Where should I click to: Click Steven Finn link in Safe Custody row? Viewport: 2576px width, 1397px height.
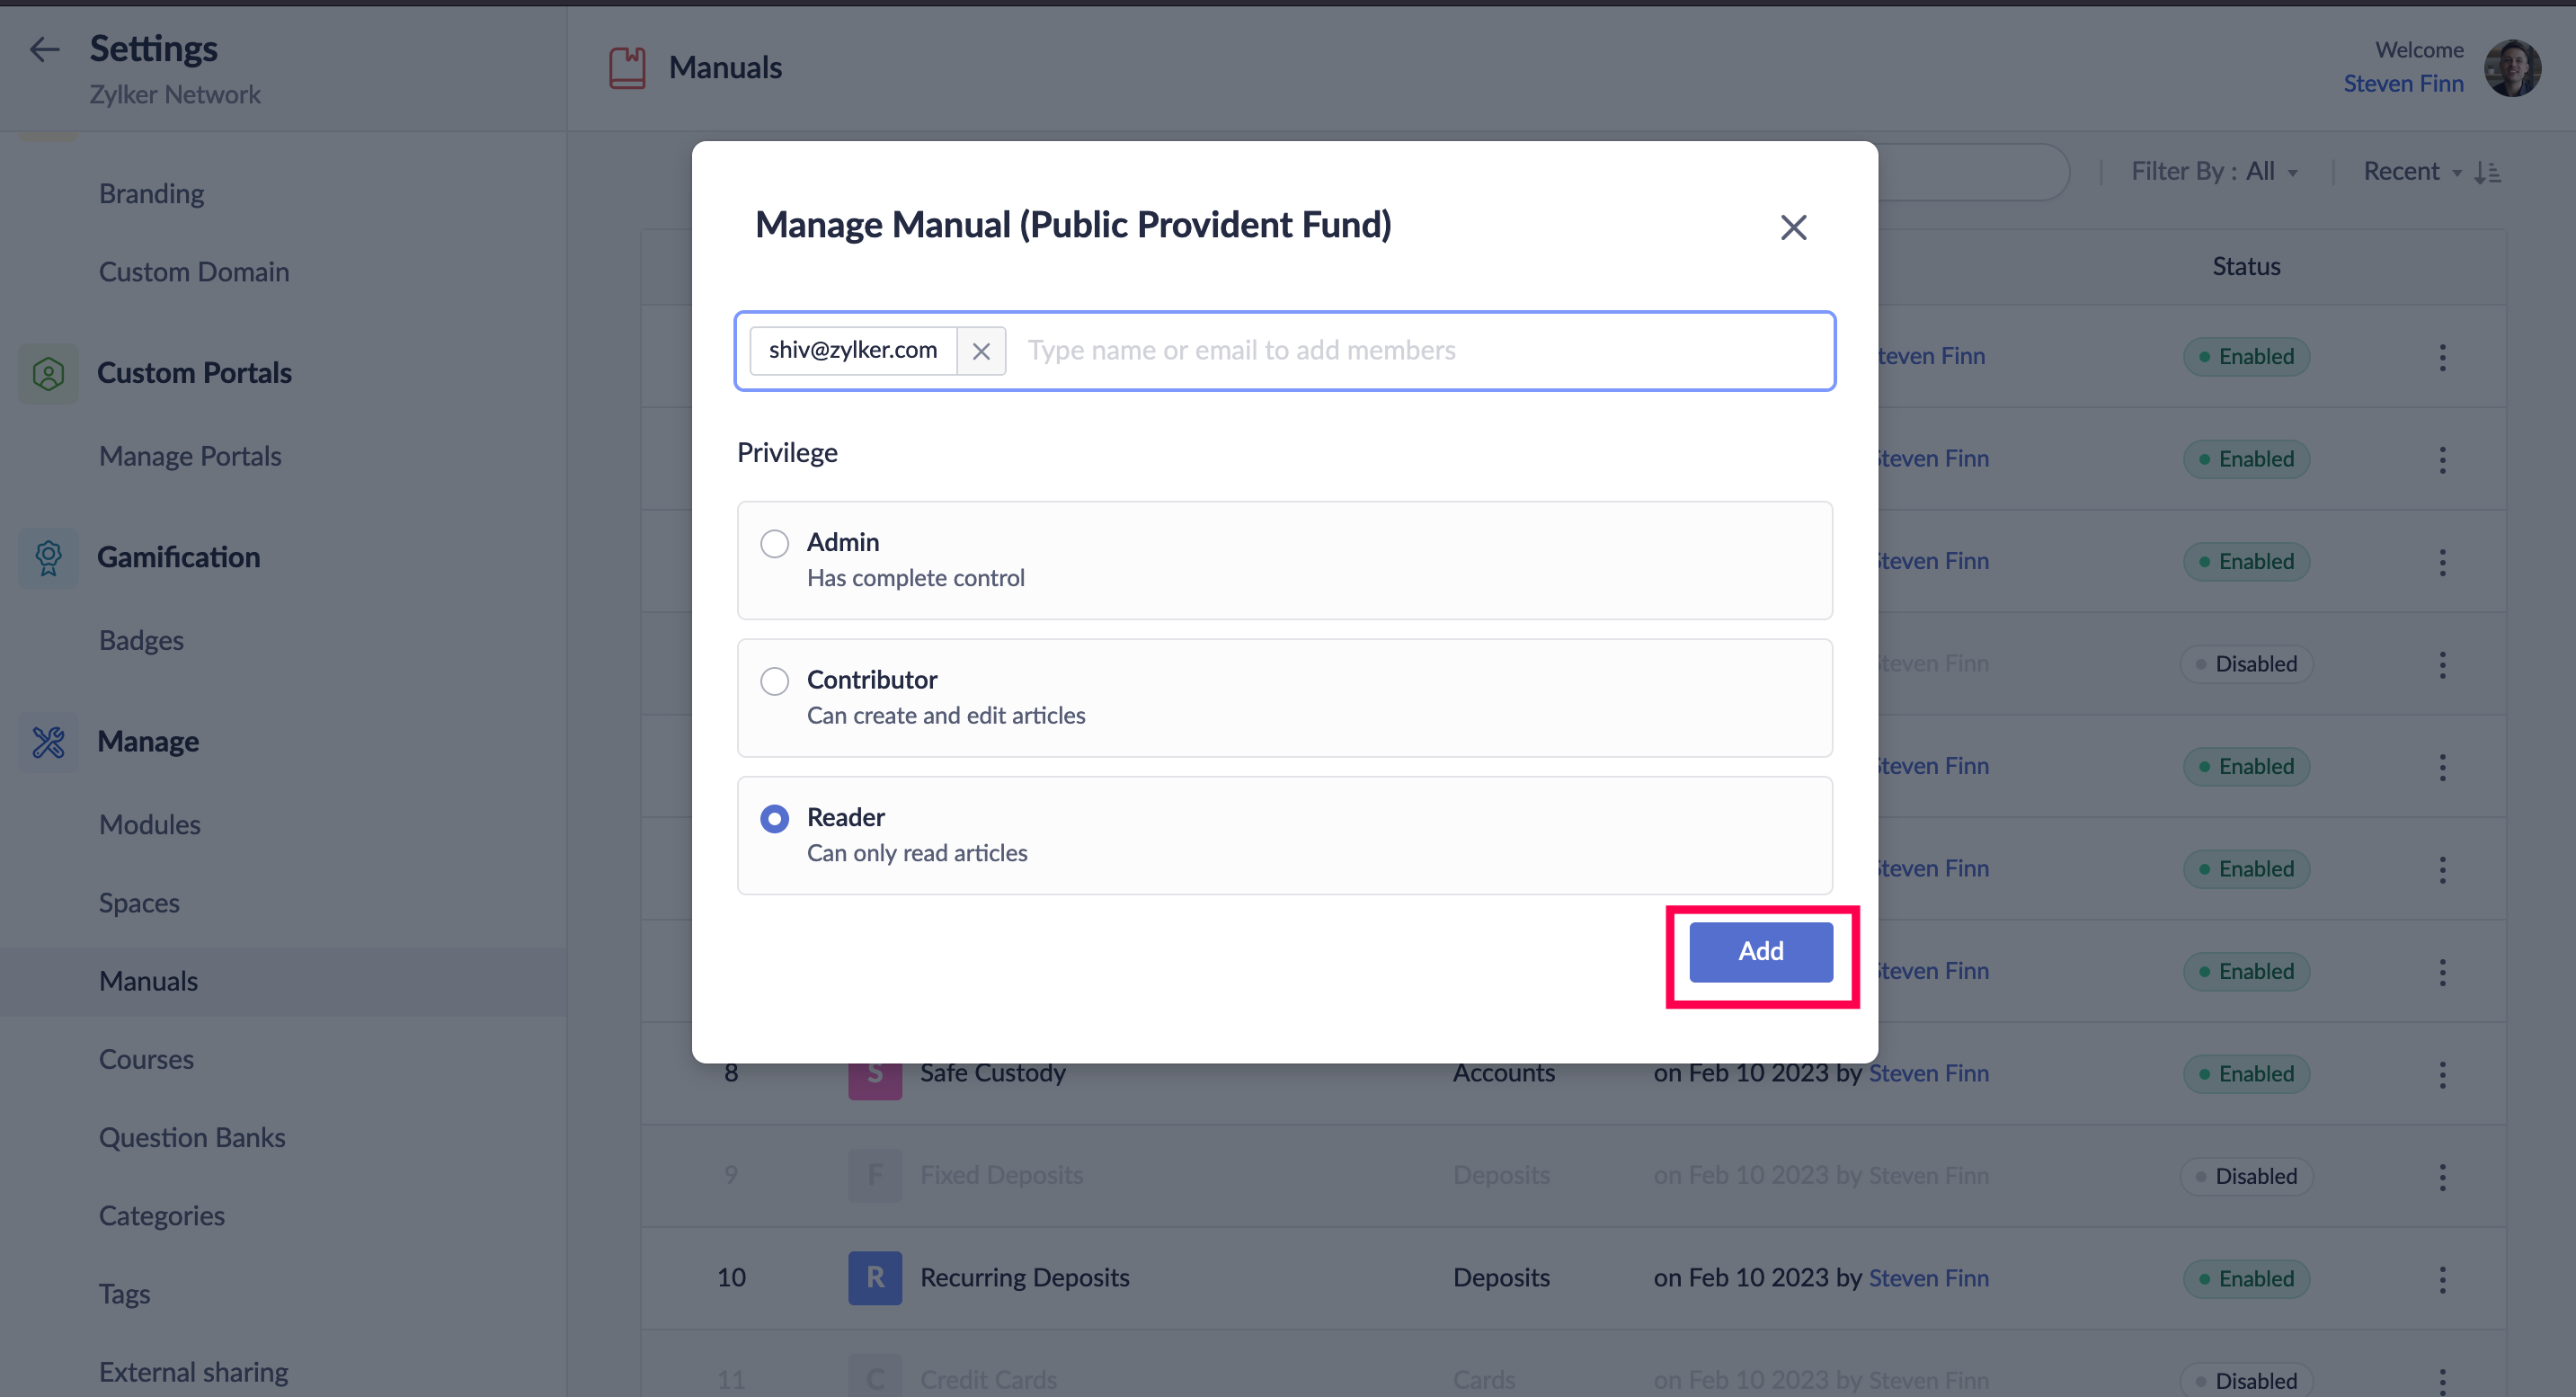point(1928,1074)
